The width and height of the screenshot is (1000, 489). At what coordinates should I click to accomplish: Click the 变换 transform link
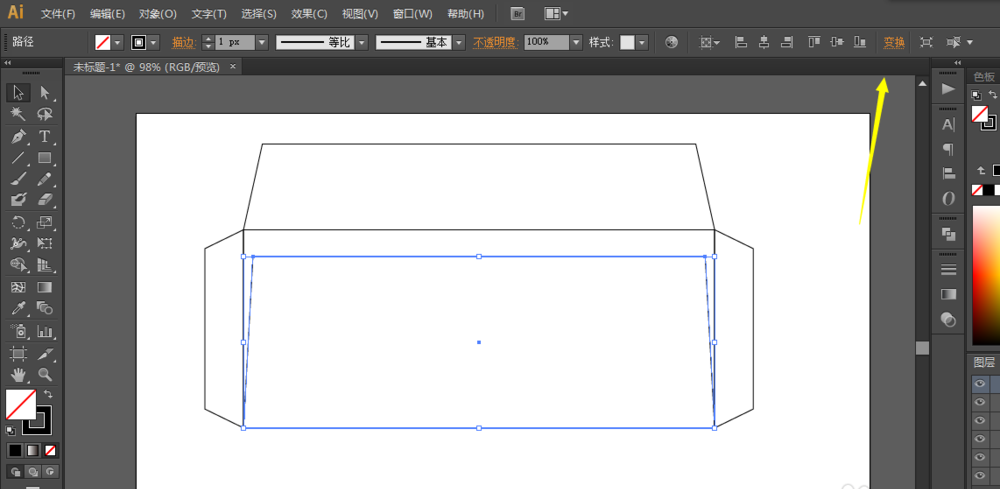pyautogui.click(x=894, y=43)
